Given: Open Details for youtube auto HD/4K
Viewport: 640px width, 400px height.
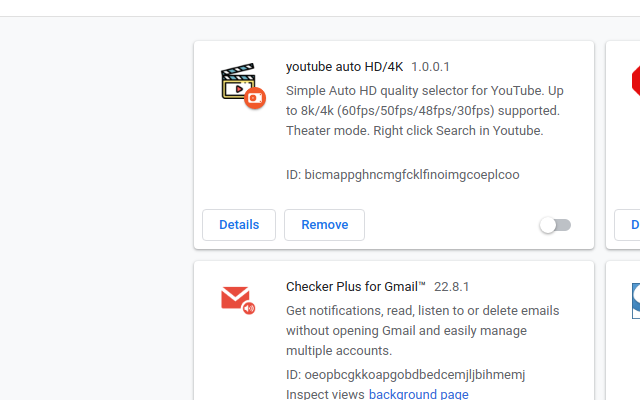Looking at the screenshot, I should click(239, 225).
